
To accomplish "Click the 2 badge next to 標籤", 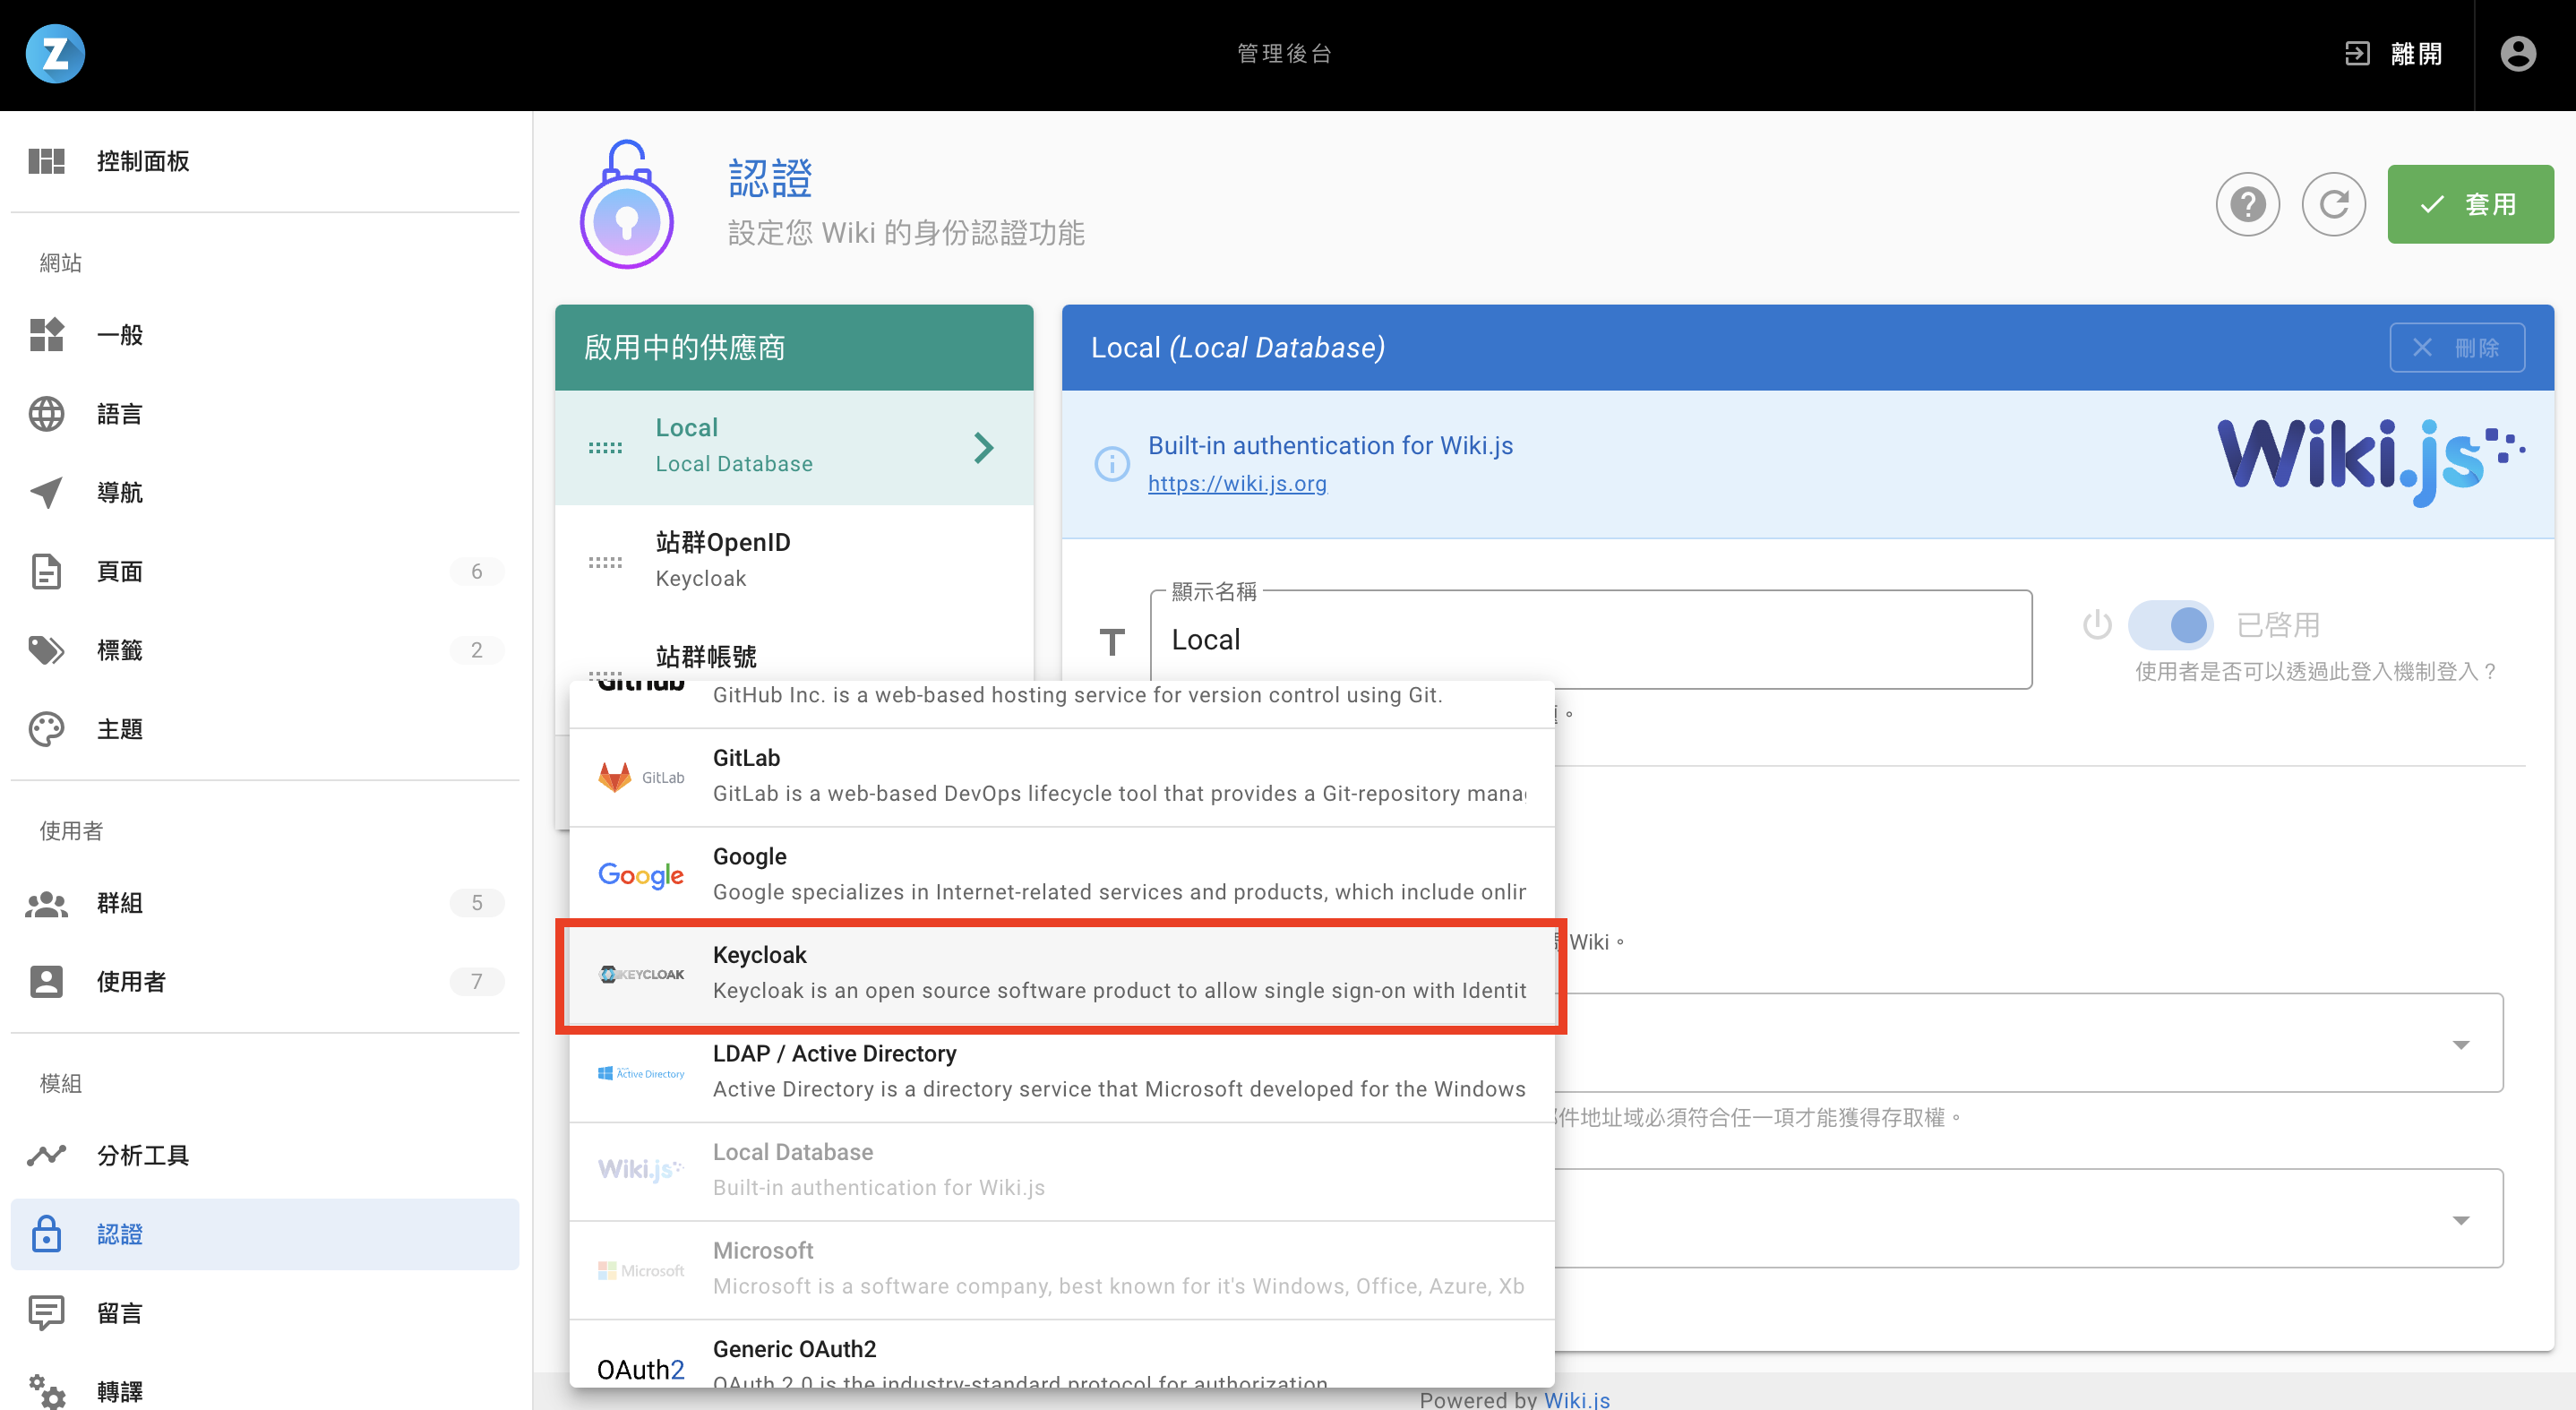I will click(476, 650).
